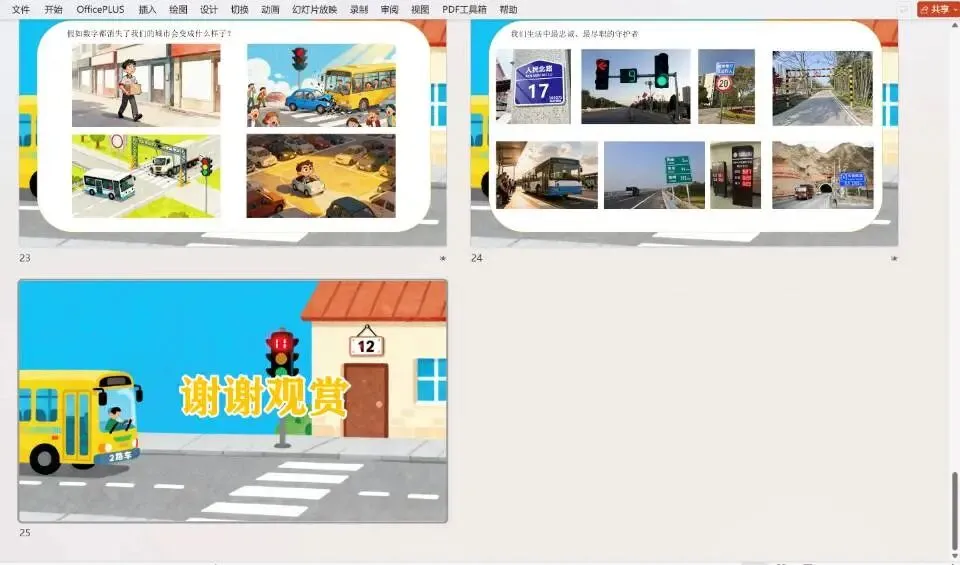960x565 pixels.
Task: Switch to the 插入 tab
Action: [x=147, y=9]
